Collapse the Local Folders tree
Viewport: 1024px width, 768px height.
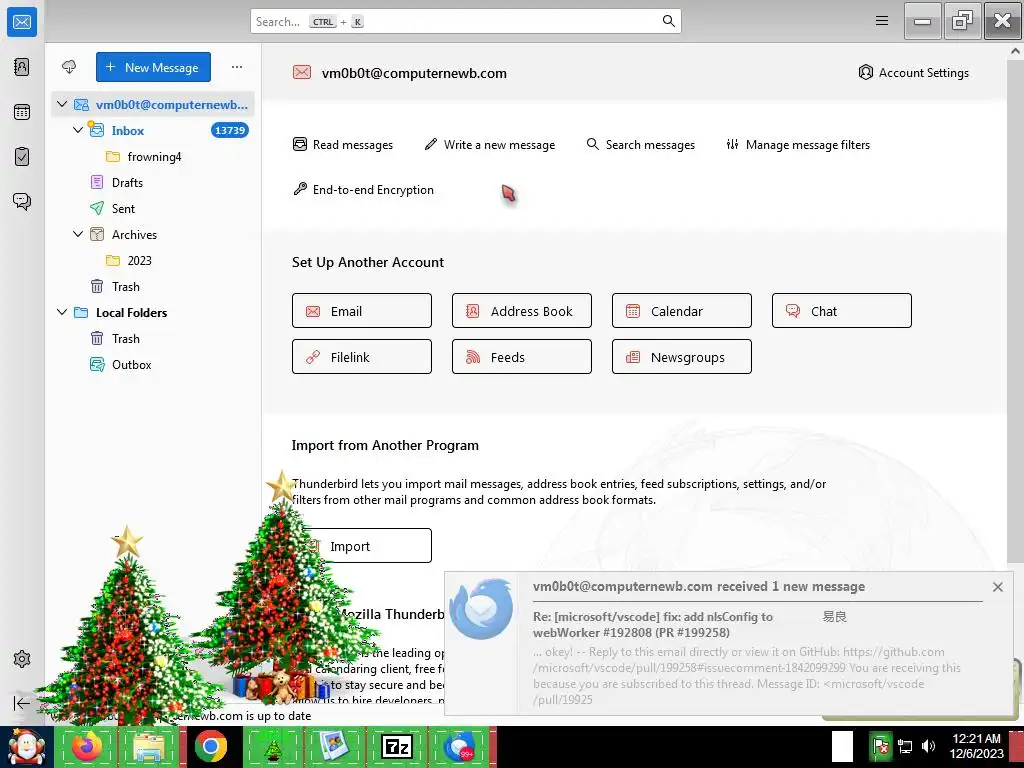tap(62, 312)
